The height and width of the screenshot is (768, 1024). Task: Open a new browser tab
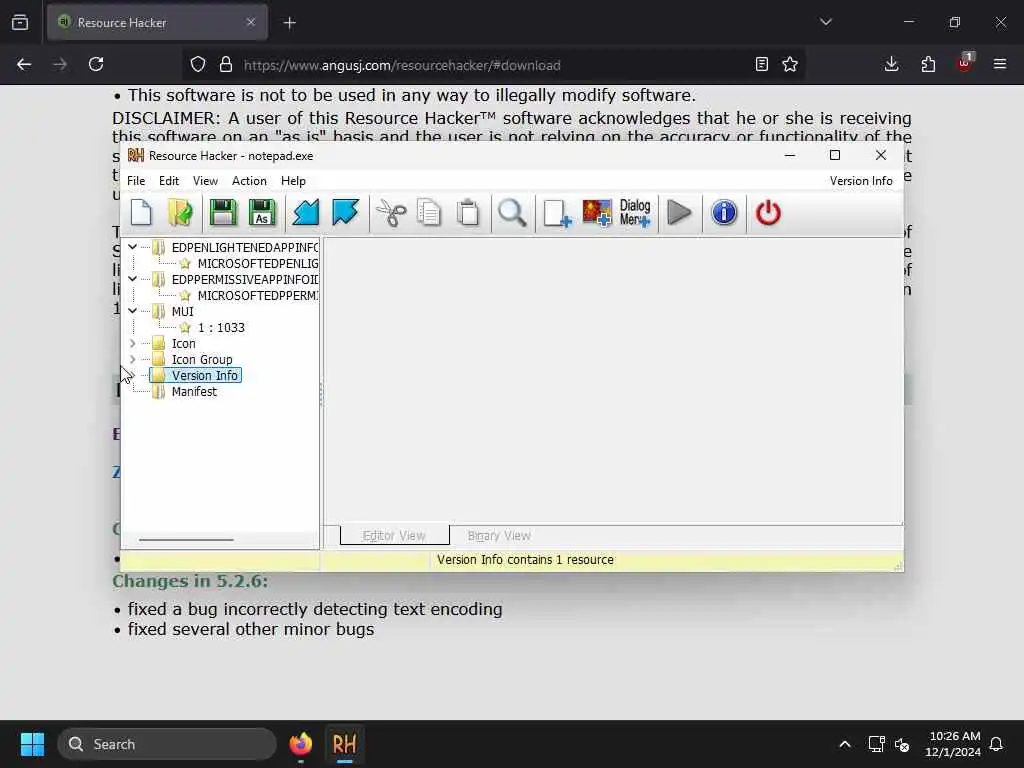click(290, 23)
